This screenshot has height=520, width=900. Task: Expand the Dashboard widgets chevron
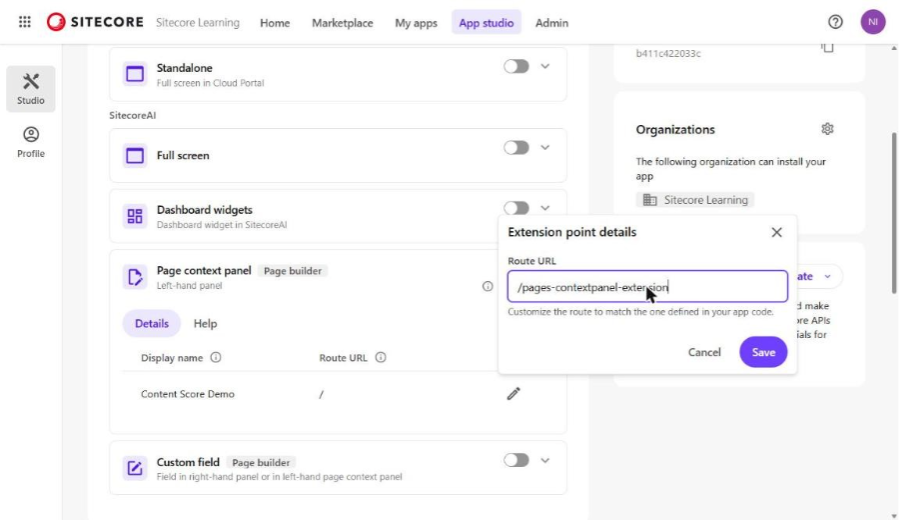[545, 208]
